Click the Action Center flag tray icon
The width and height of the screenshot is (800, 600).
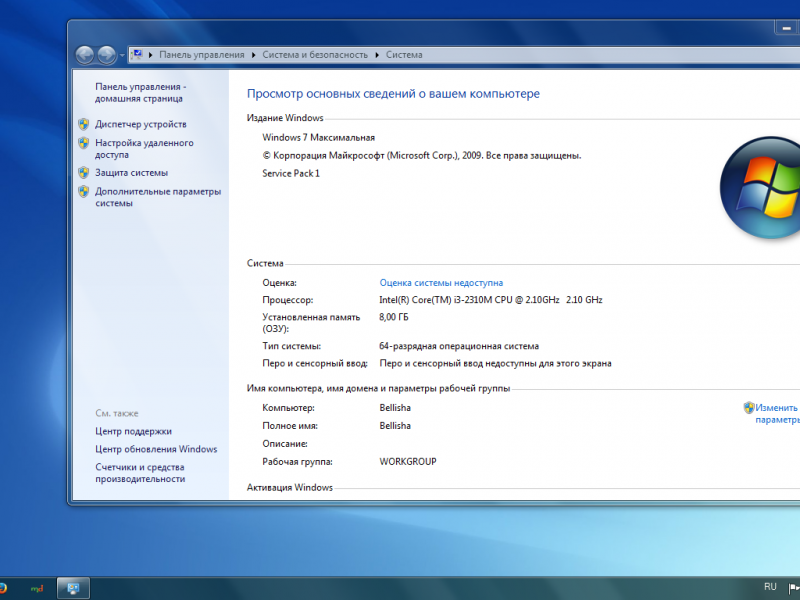(794, 588)
